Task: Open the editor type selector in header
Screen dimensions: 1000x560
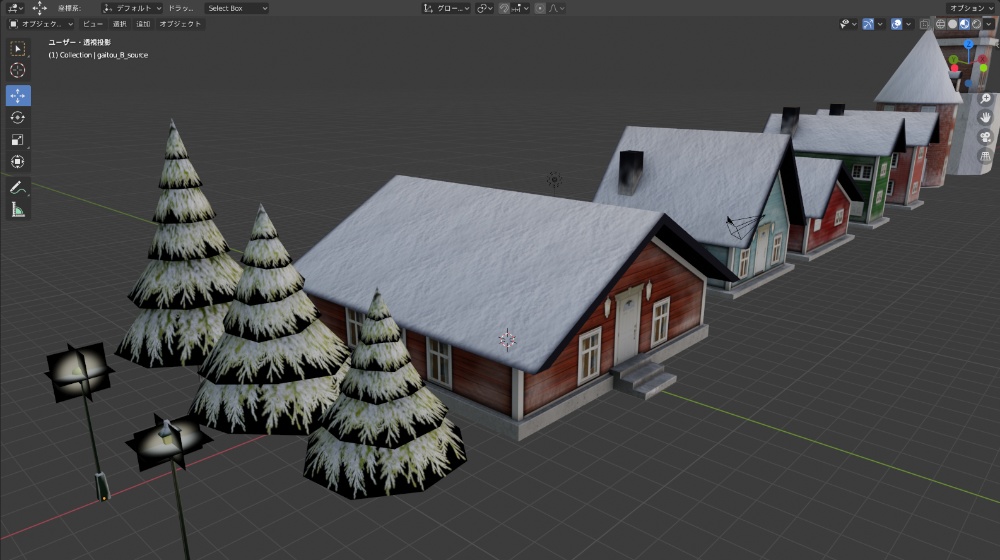Action: [x=13, y=8]
